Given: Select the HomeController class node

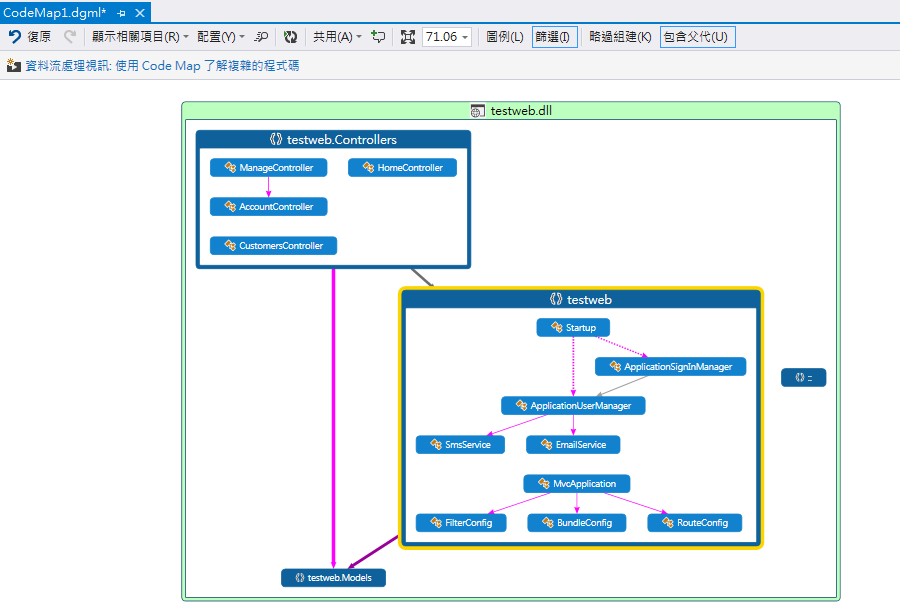Looking at the screenshot, I should click(x=402, y=168).
